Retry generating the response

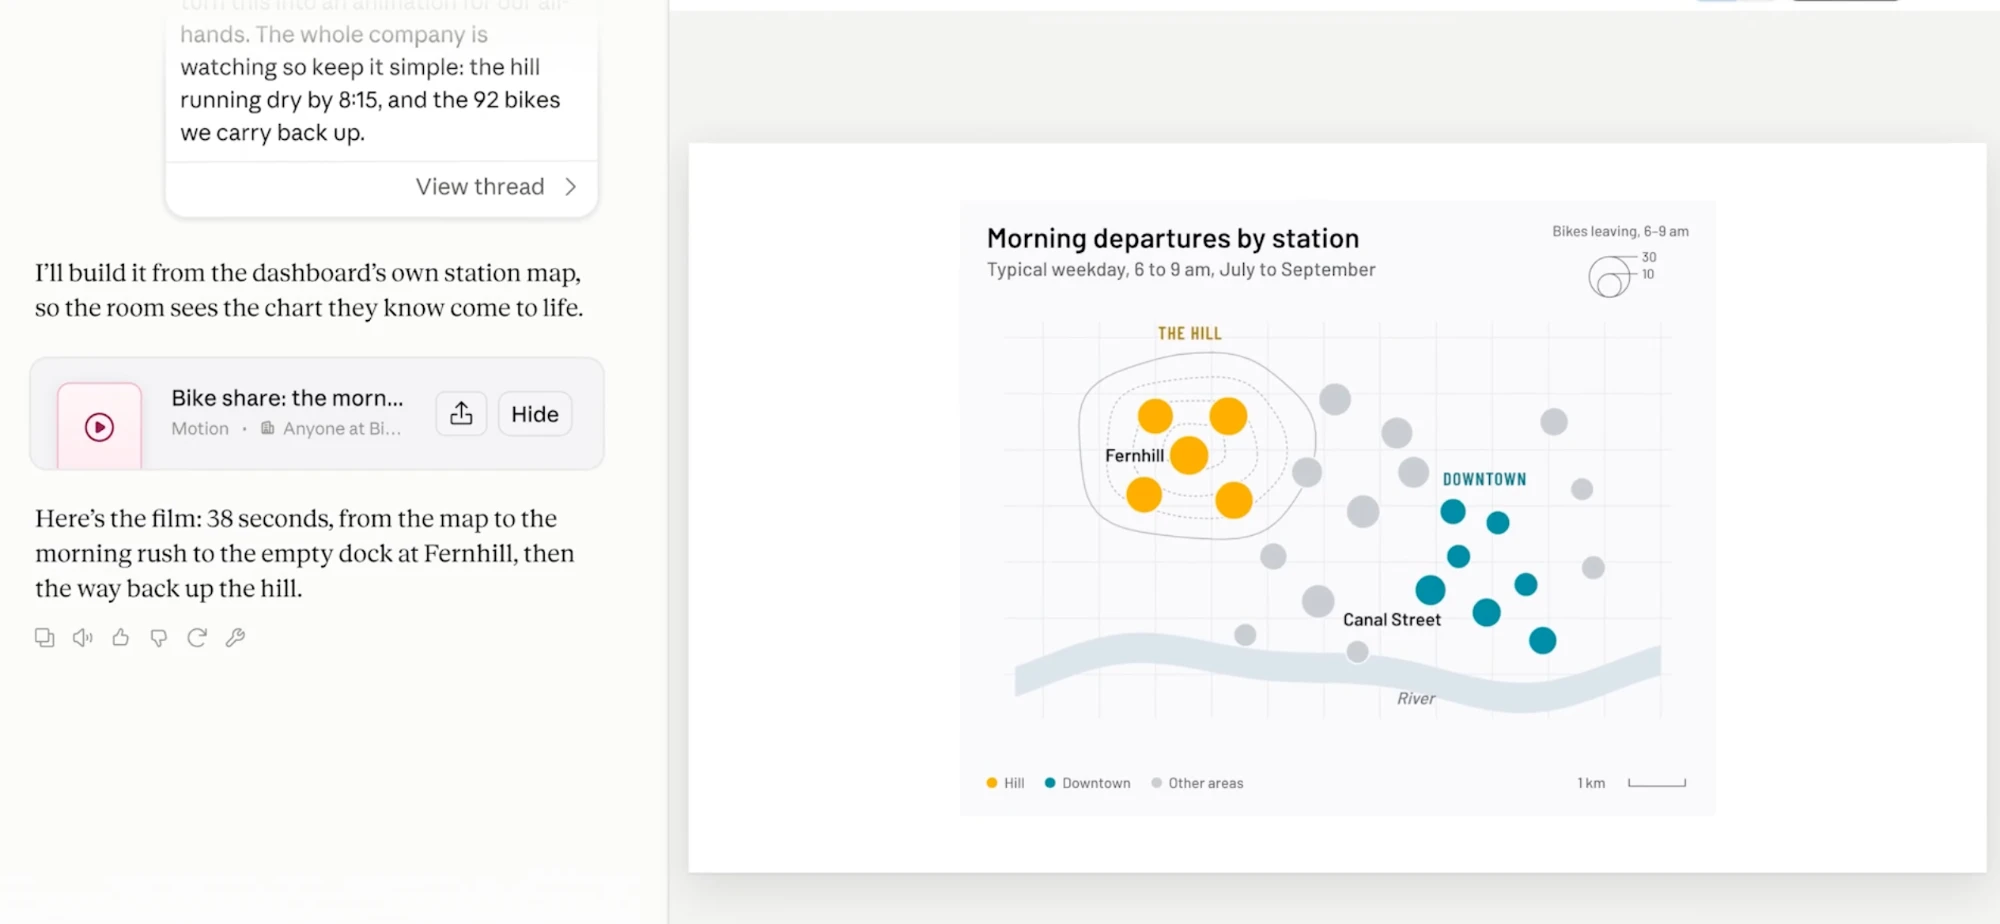(197, 638)
